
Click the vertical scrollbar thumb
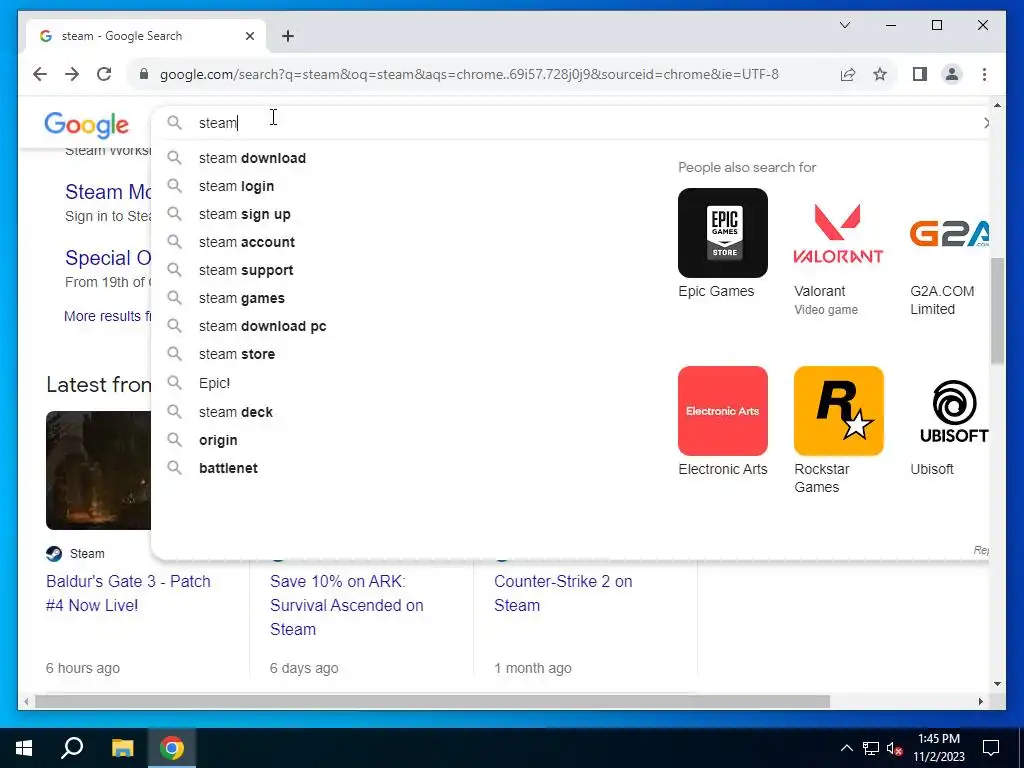997,311
